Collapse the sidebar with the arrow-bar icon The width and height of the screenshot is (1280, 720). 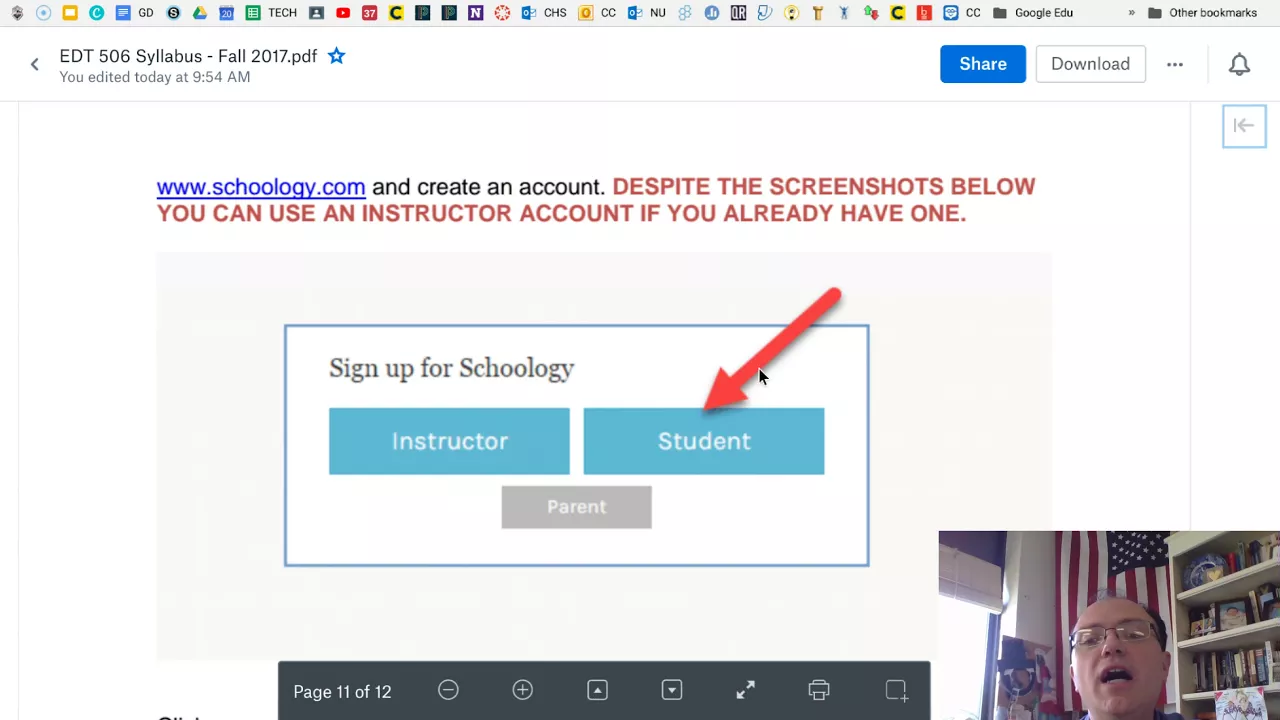[x=1244, y=126]
